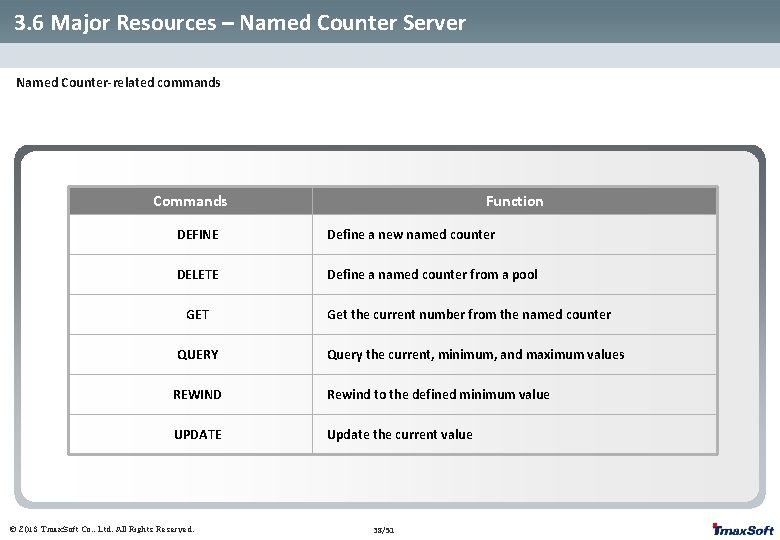Click 'Query the current, minimum, and maximum values'
780x540 pixels.
pyautogui.click(x=476, y=355)
